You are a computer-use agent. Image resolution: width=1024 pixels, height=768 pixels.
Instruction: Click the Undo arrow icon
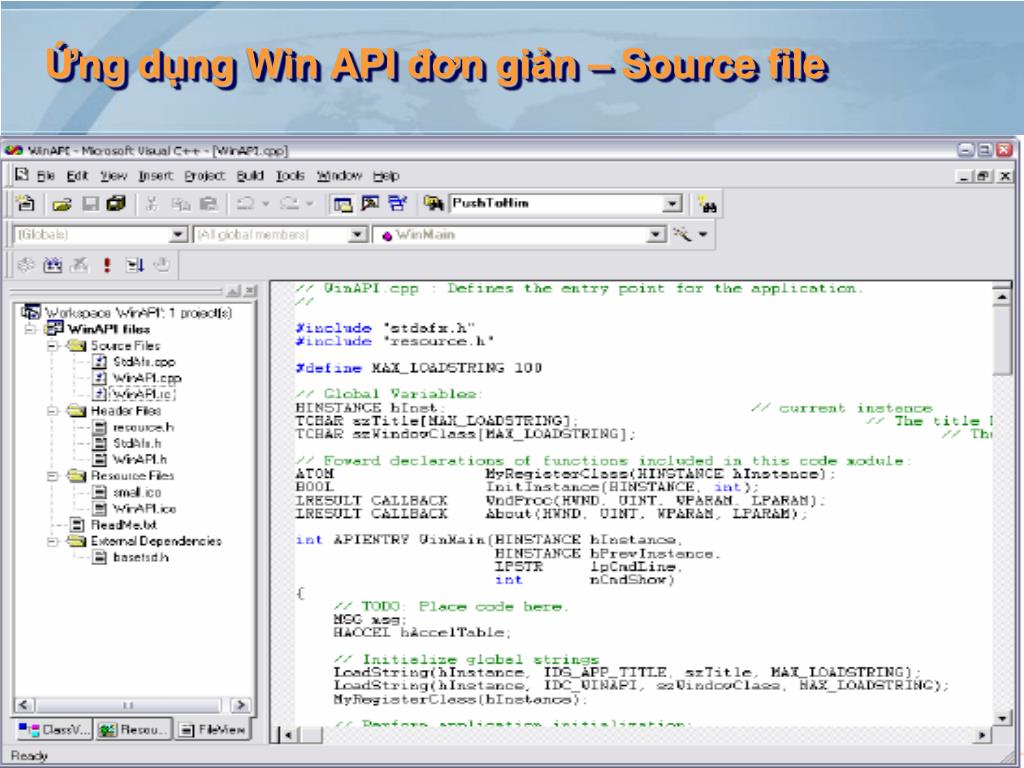click(x=245, y=204)
